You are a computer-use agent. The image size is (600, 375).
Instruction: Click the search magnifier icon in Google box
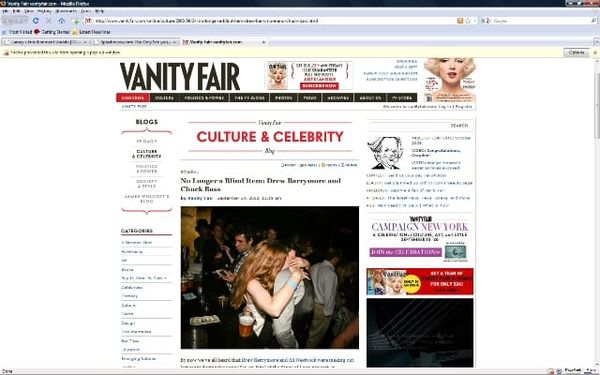[593, 21]
